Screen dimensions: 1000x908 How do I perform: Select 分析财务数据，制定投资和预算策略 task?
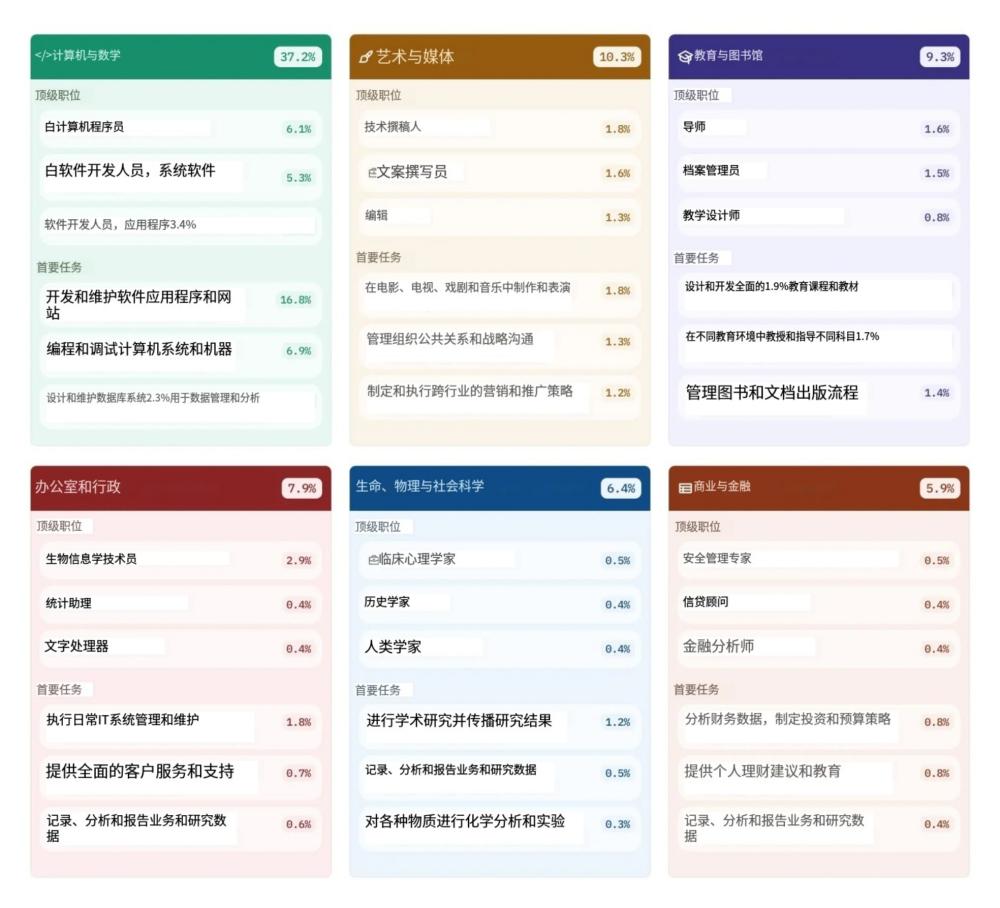coord(818,726)
